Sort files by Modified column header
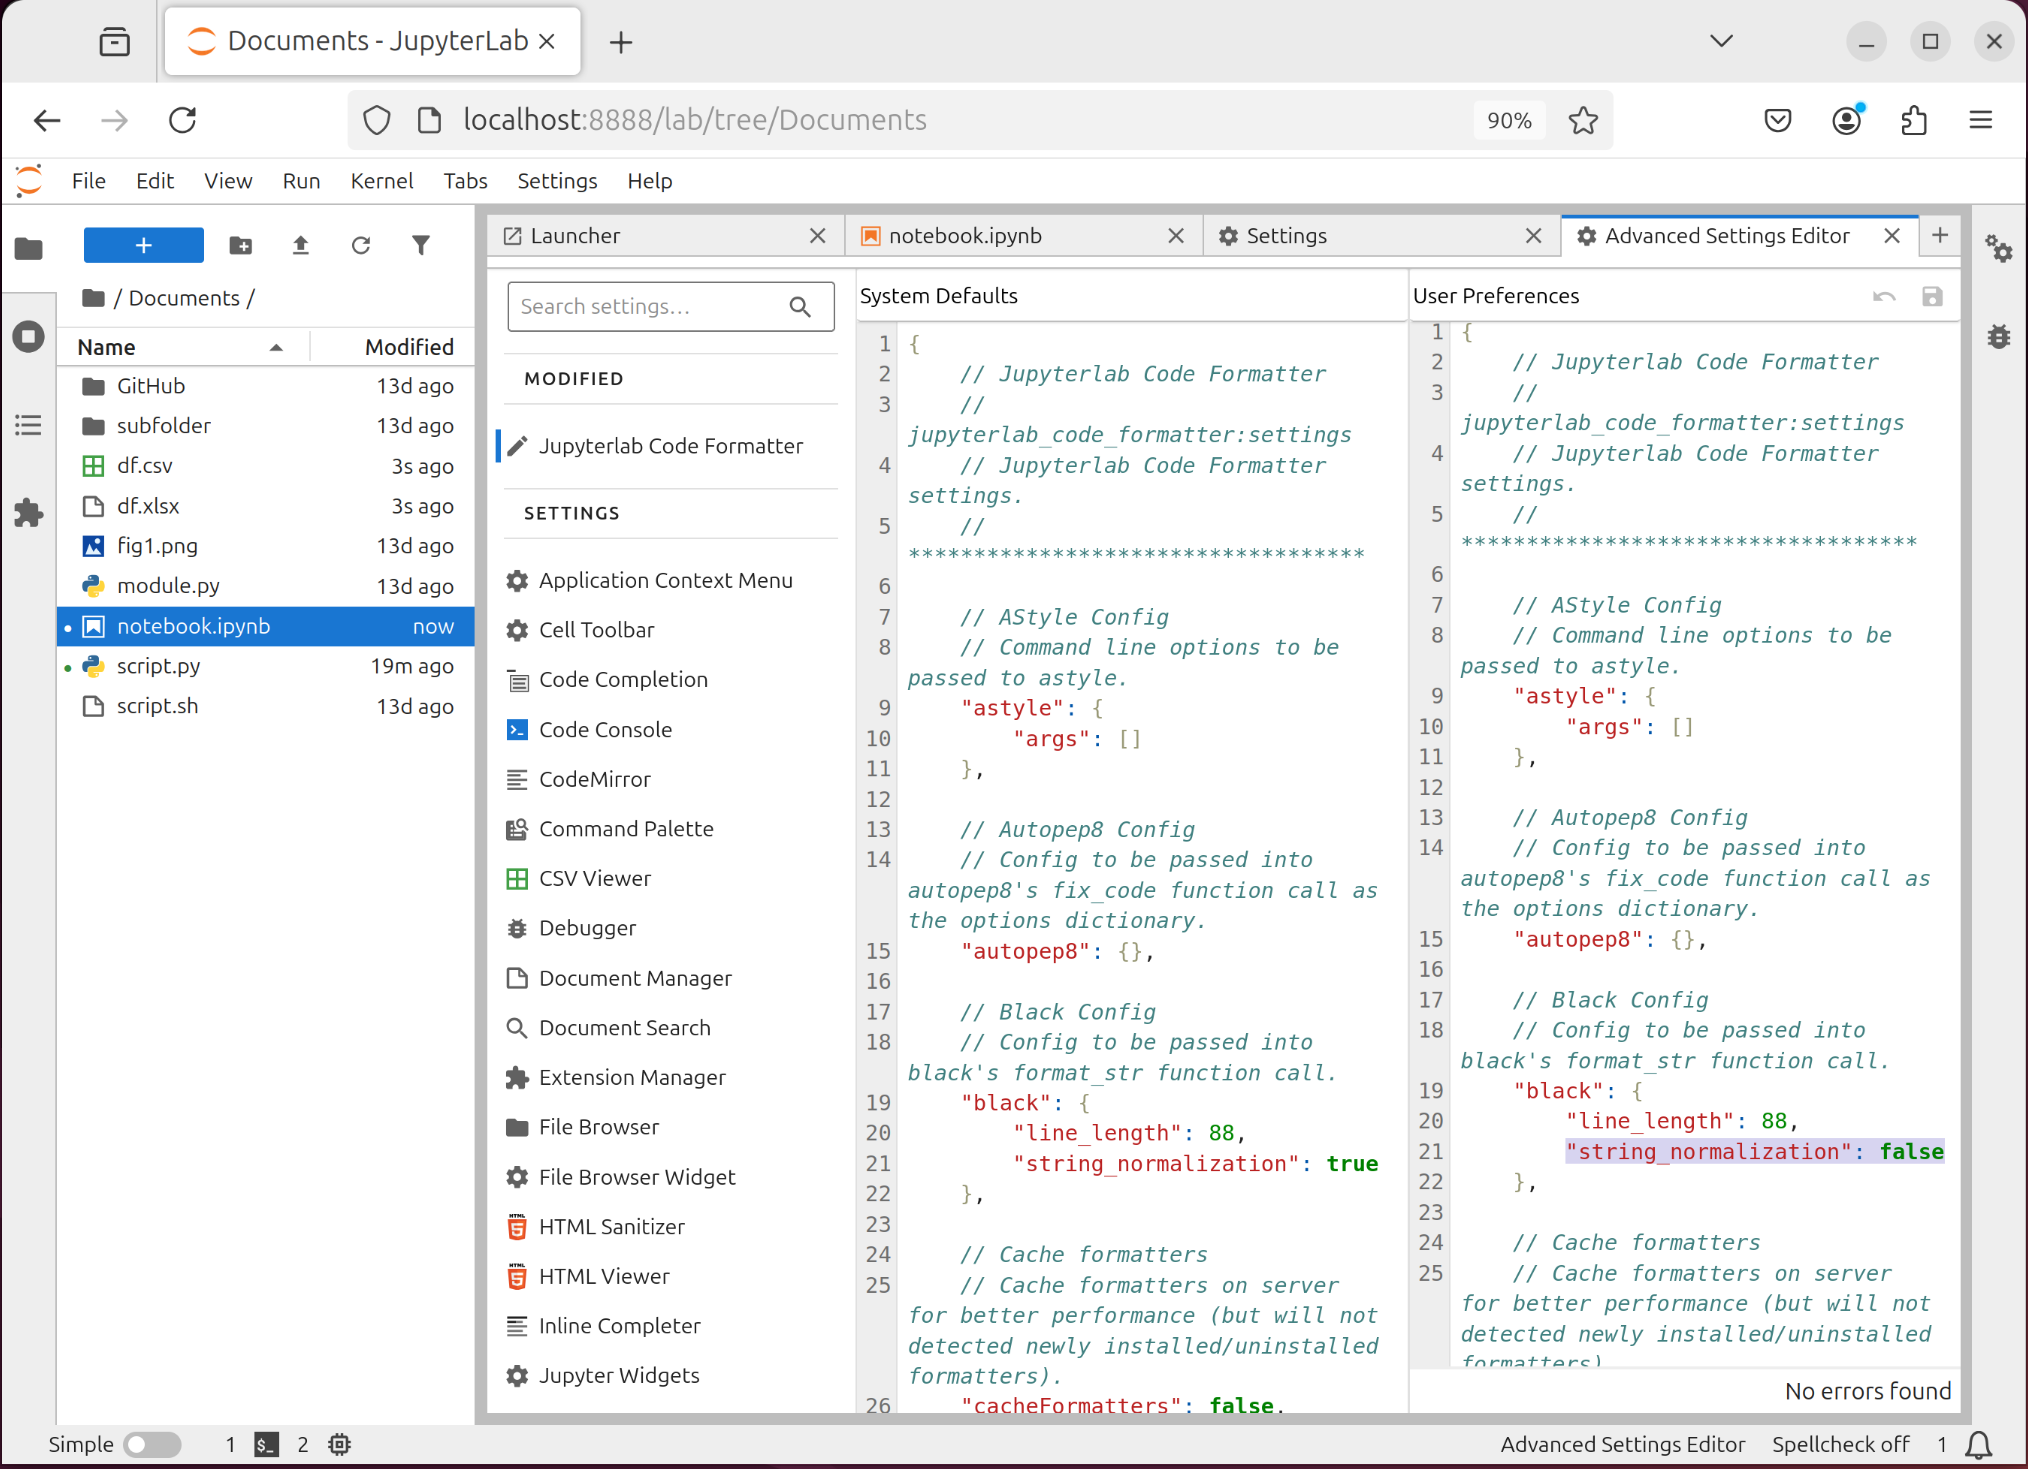2028x1469 pixels. coord(392,347)
